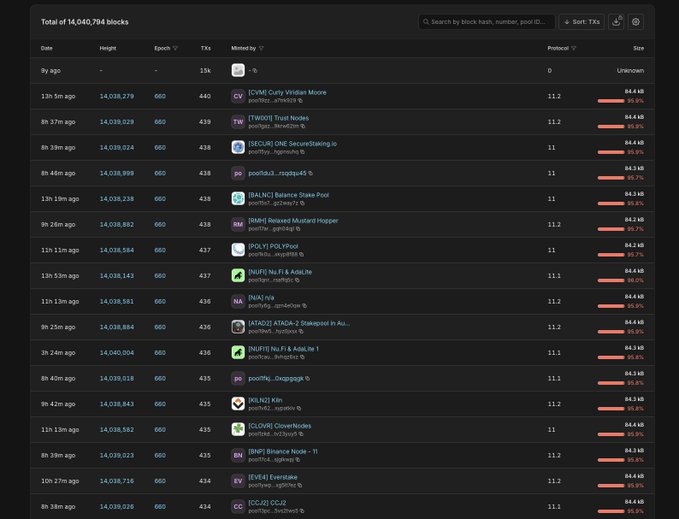Open block height 14,040,004
This screenshot has height=519, width=679.
point(116,352)
